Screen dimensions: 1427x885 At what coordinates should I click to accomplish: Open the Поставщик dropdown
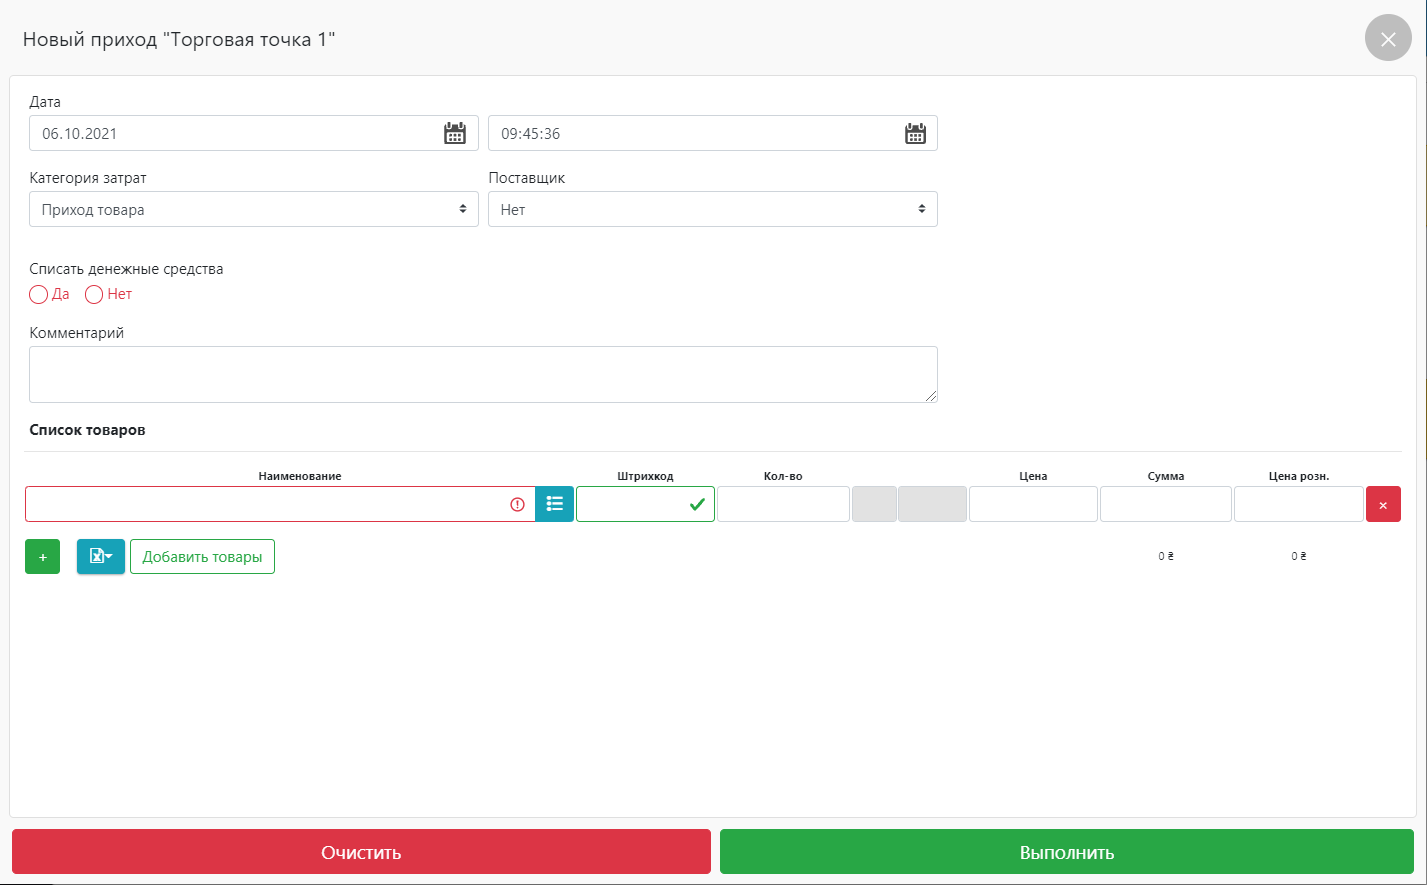712,210
